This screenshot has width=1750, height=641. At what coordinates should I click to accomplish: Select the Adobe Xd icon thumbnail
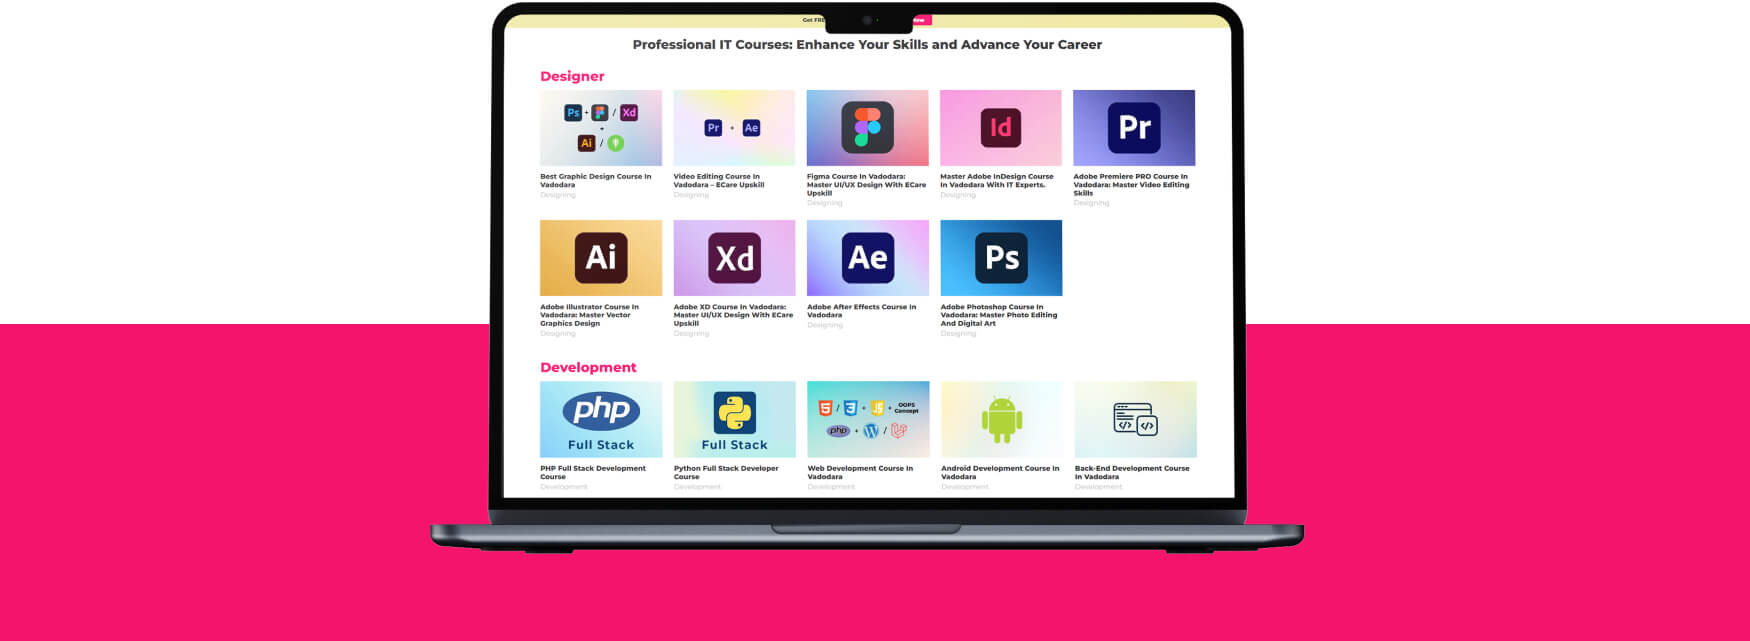[x=734, y=258]
